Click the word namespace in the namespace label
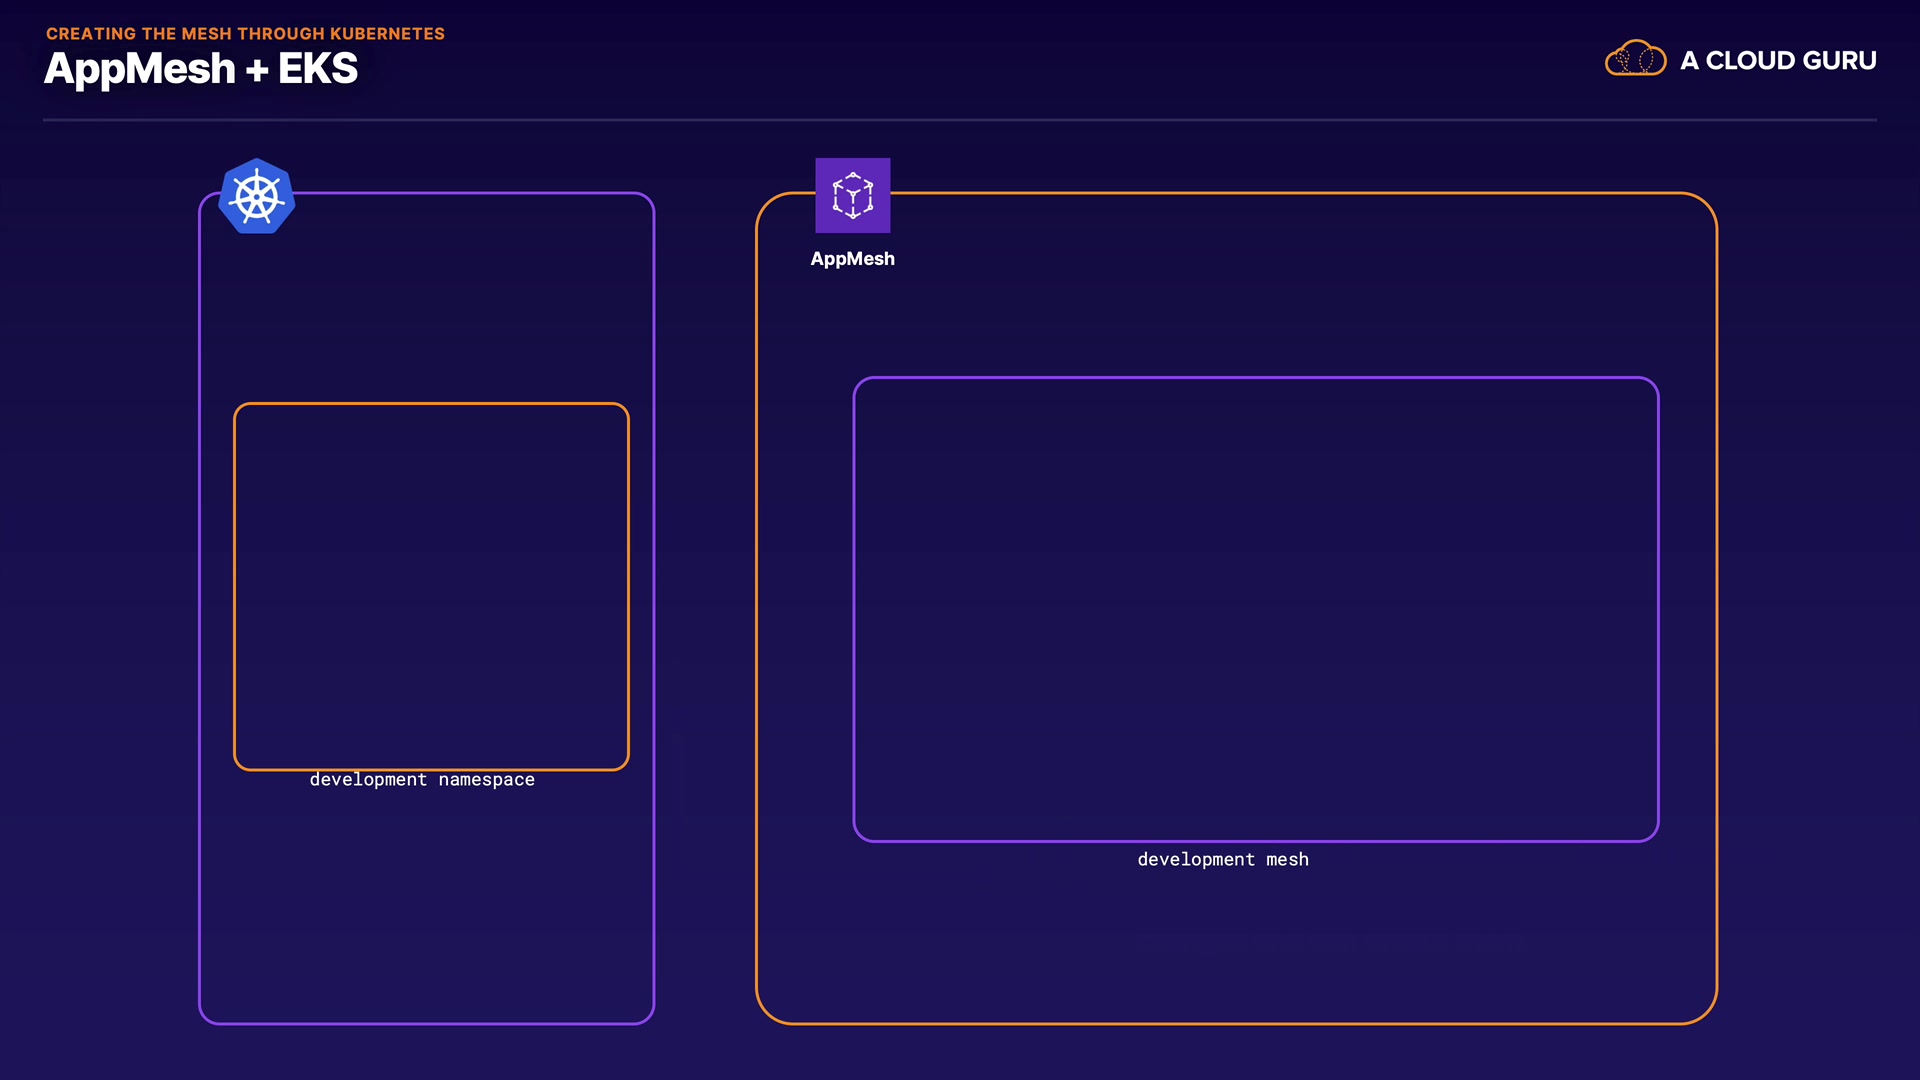 486,780
